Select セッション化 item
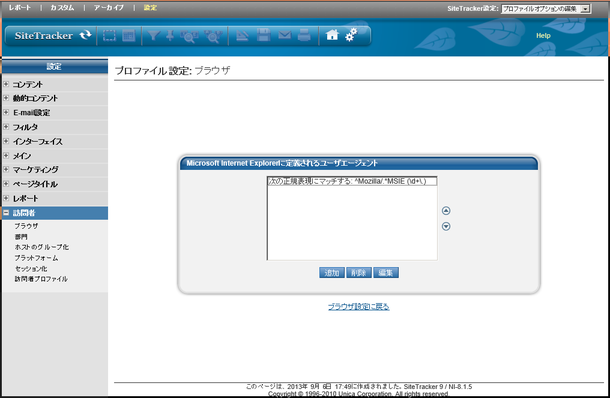The image size is (610, 398). pos(31,269)
